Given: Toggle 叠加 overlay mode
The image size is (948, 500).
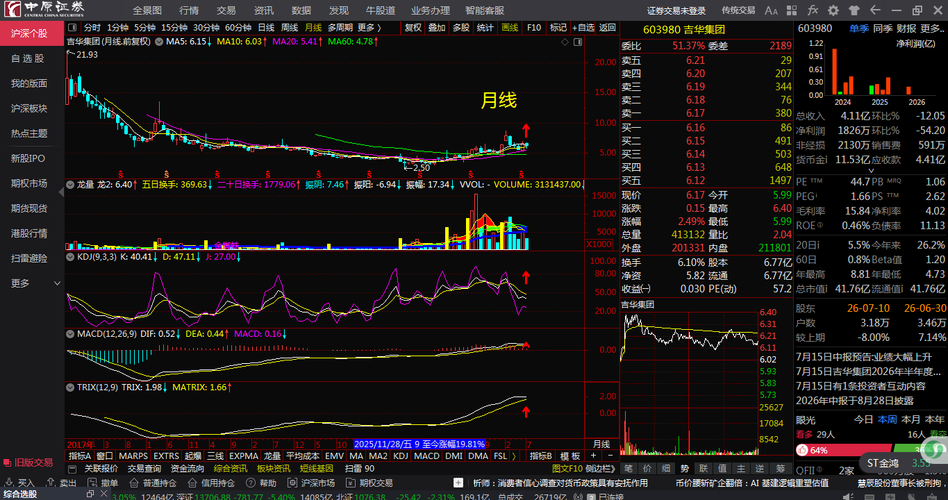Looking at the screenshot, I should coord(437,28).
